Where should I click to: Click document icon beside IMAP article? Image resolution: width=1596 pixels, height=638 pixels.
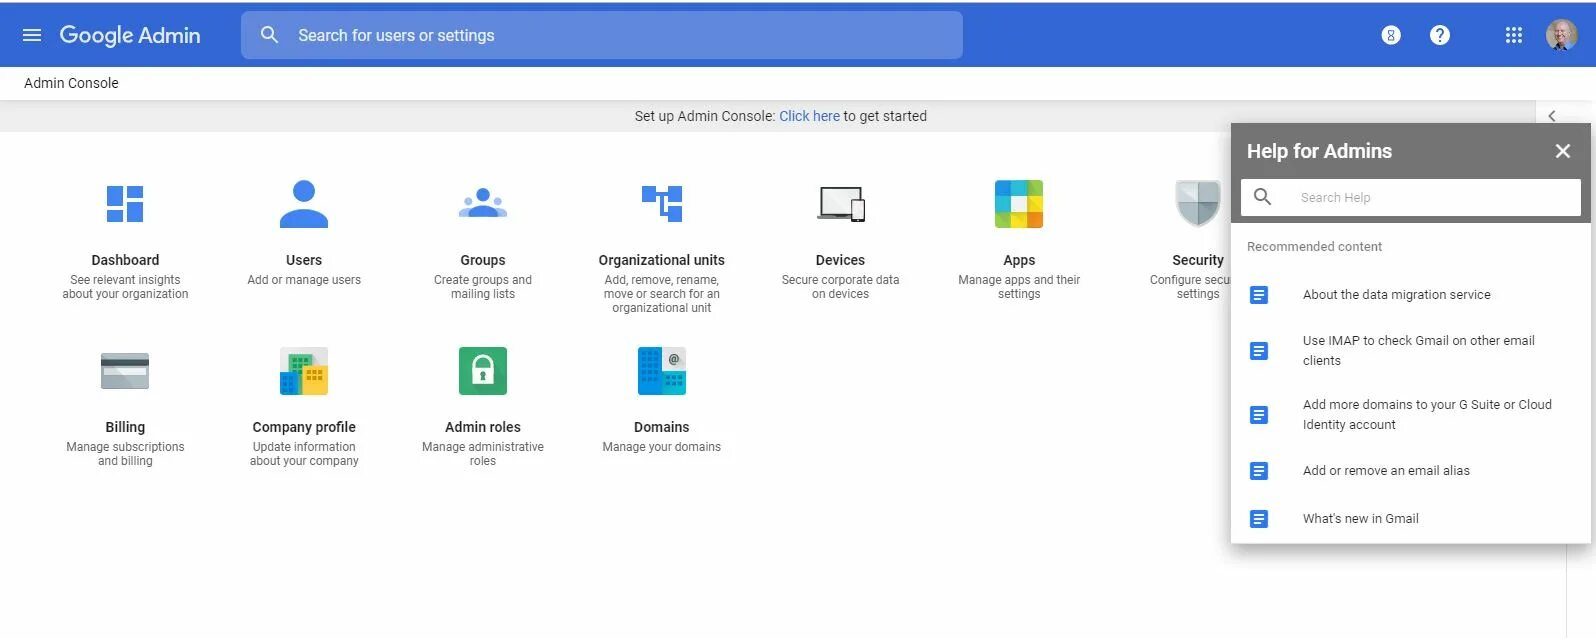click(x=1259, y=351)
